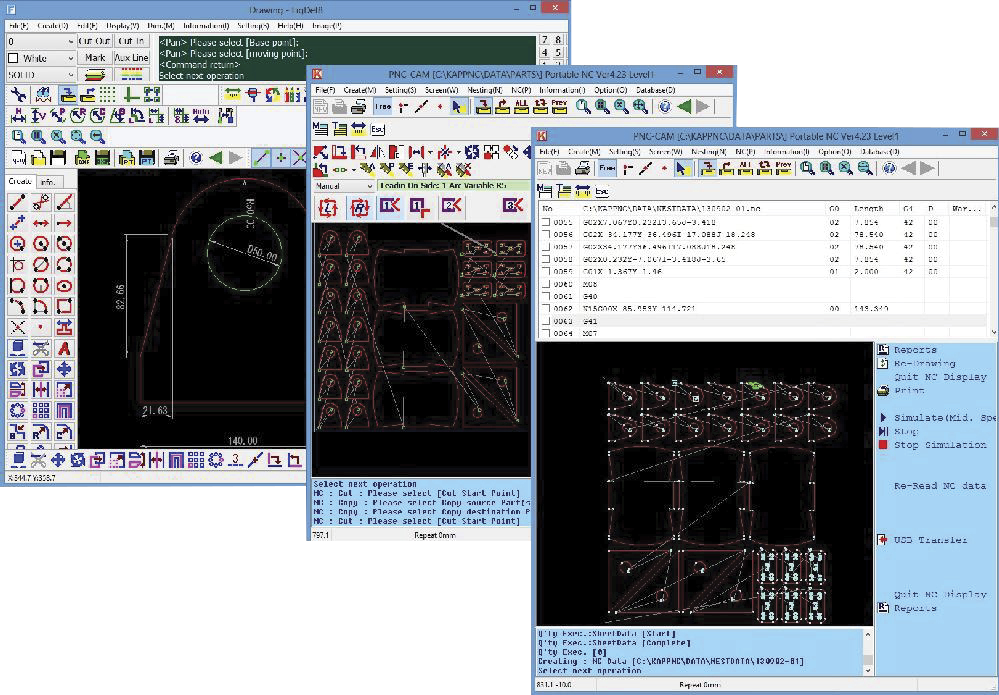Click Stop Simulation in the right panel

pyautogui.click(x=939, y=445)
